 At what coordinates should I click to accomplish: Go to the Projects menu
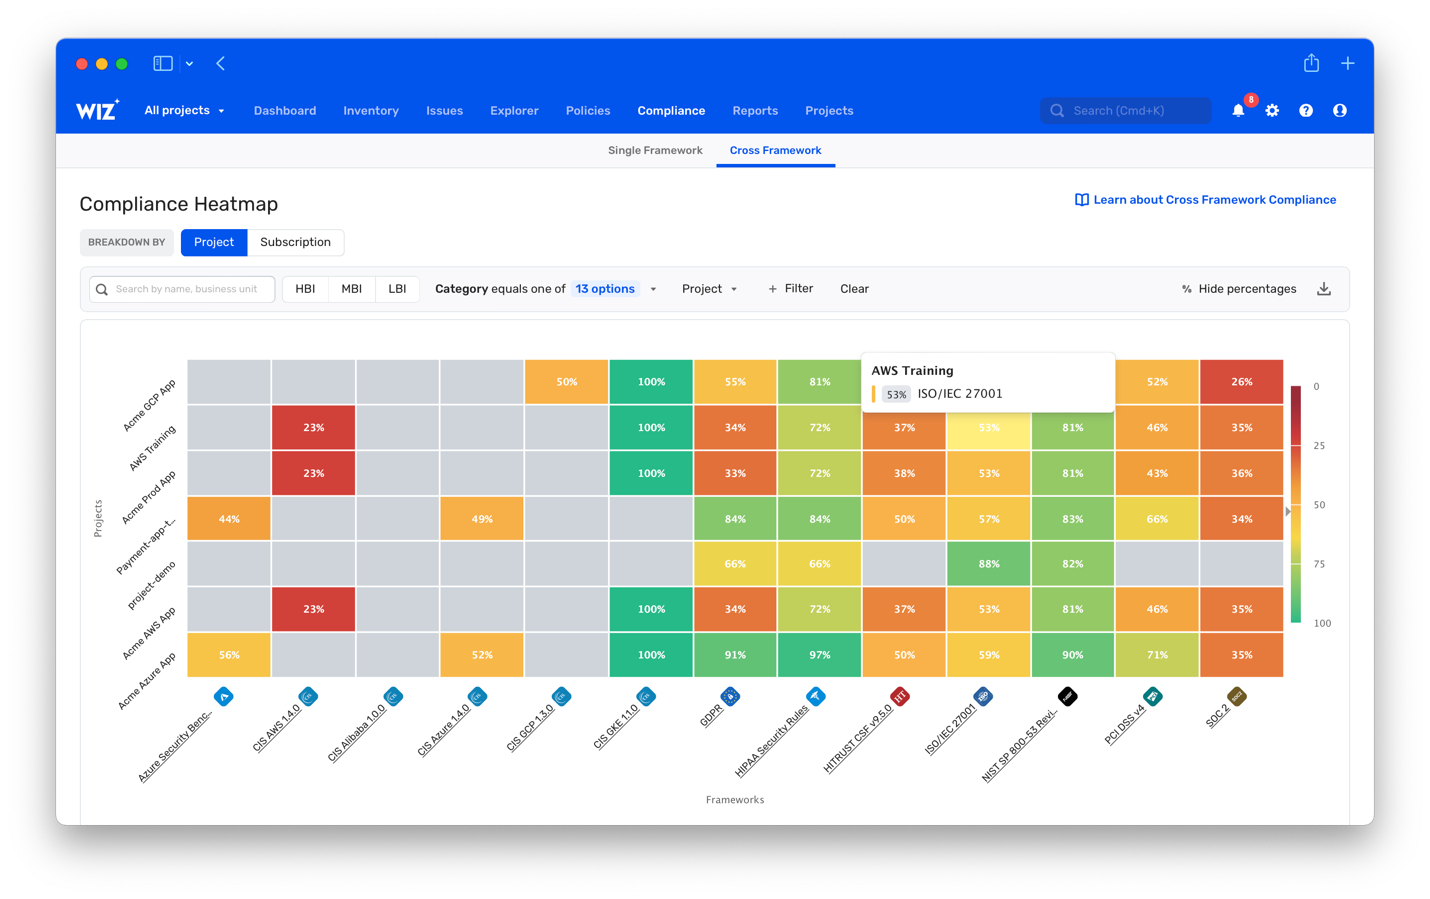click(x=829, y=111)
